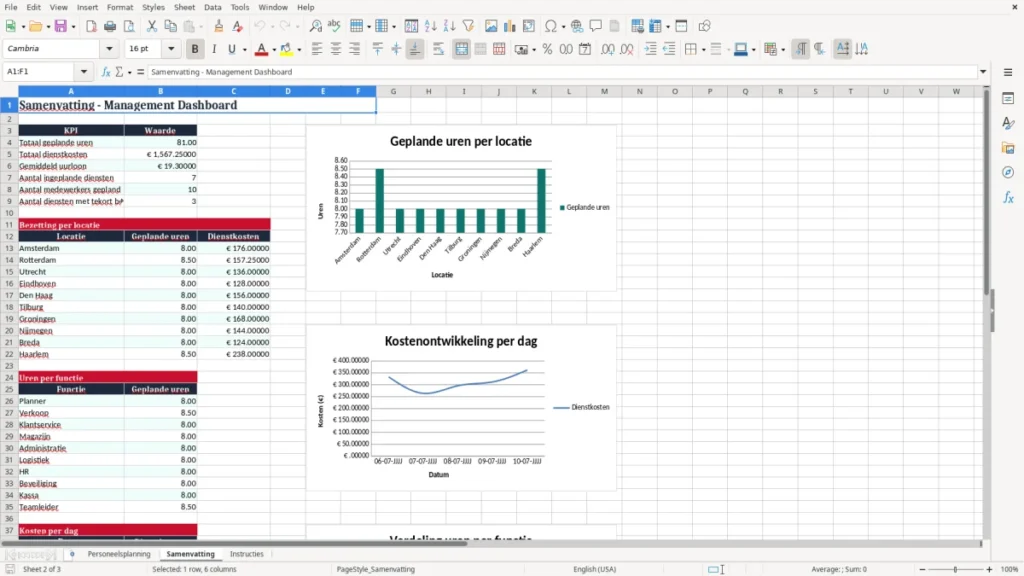
Task: Click the Cut scissors icon
Action: pos(152,26)
